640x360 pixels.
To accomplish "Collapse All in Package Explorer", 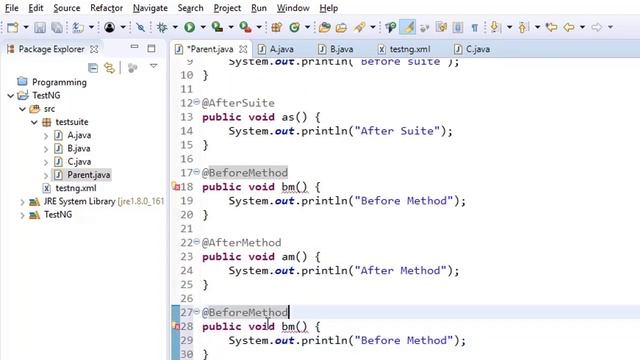I will [93, 68].
